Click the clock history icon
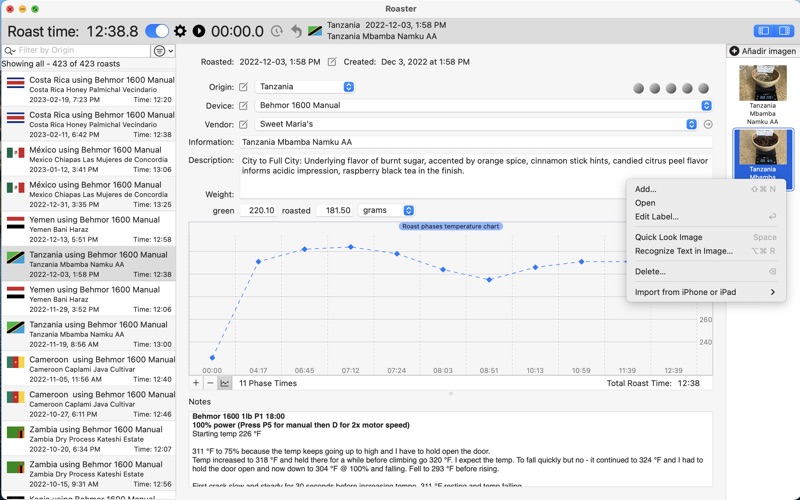 (x=277, y=31)
